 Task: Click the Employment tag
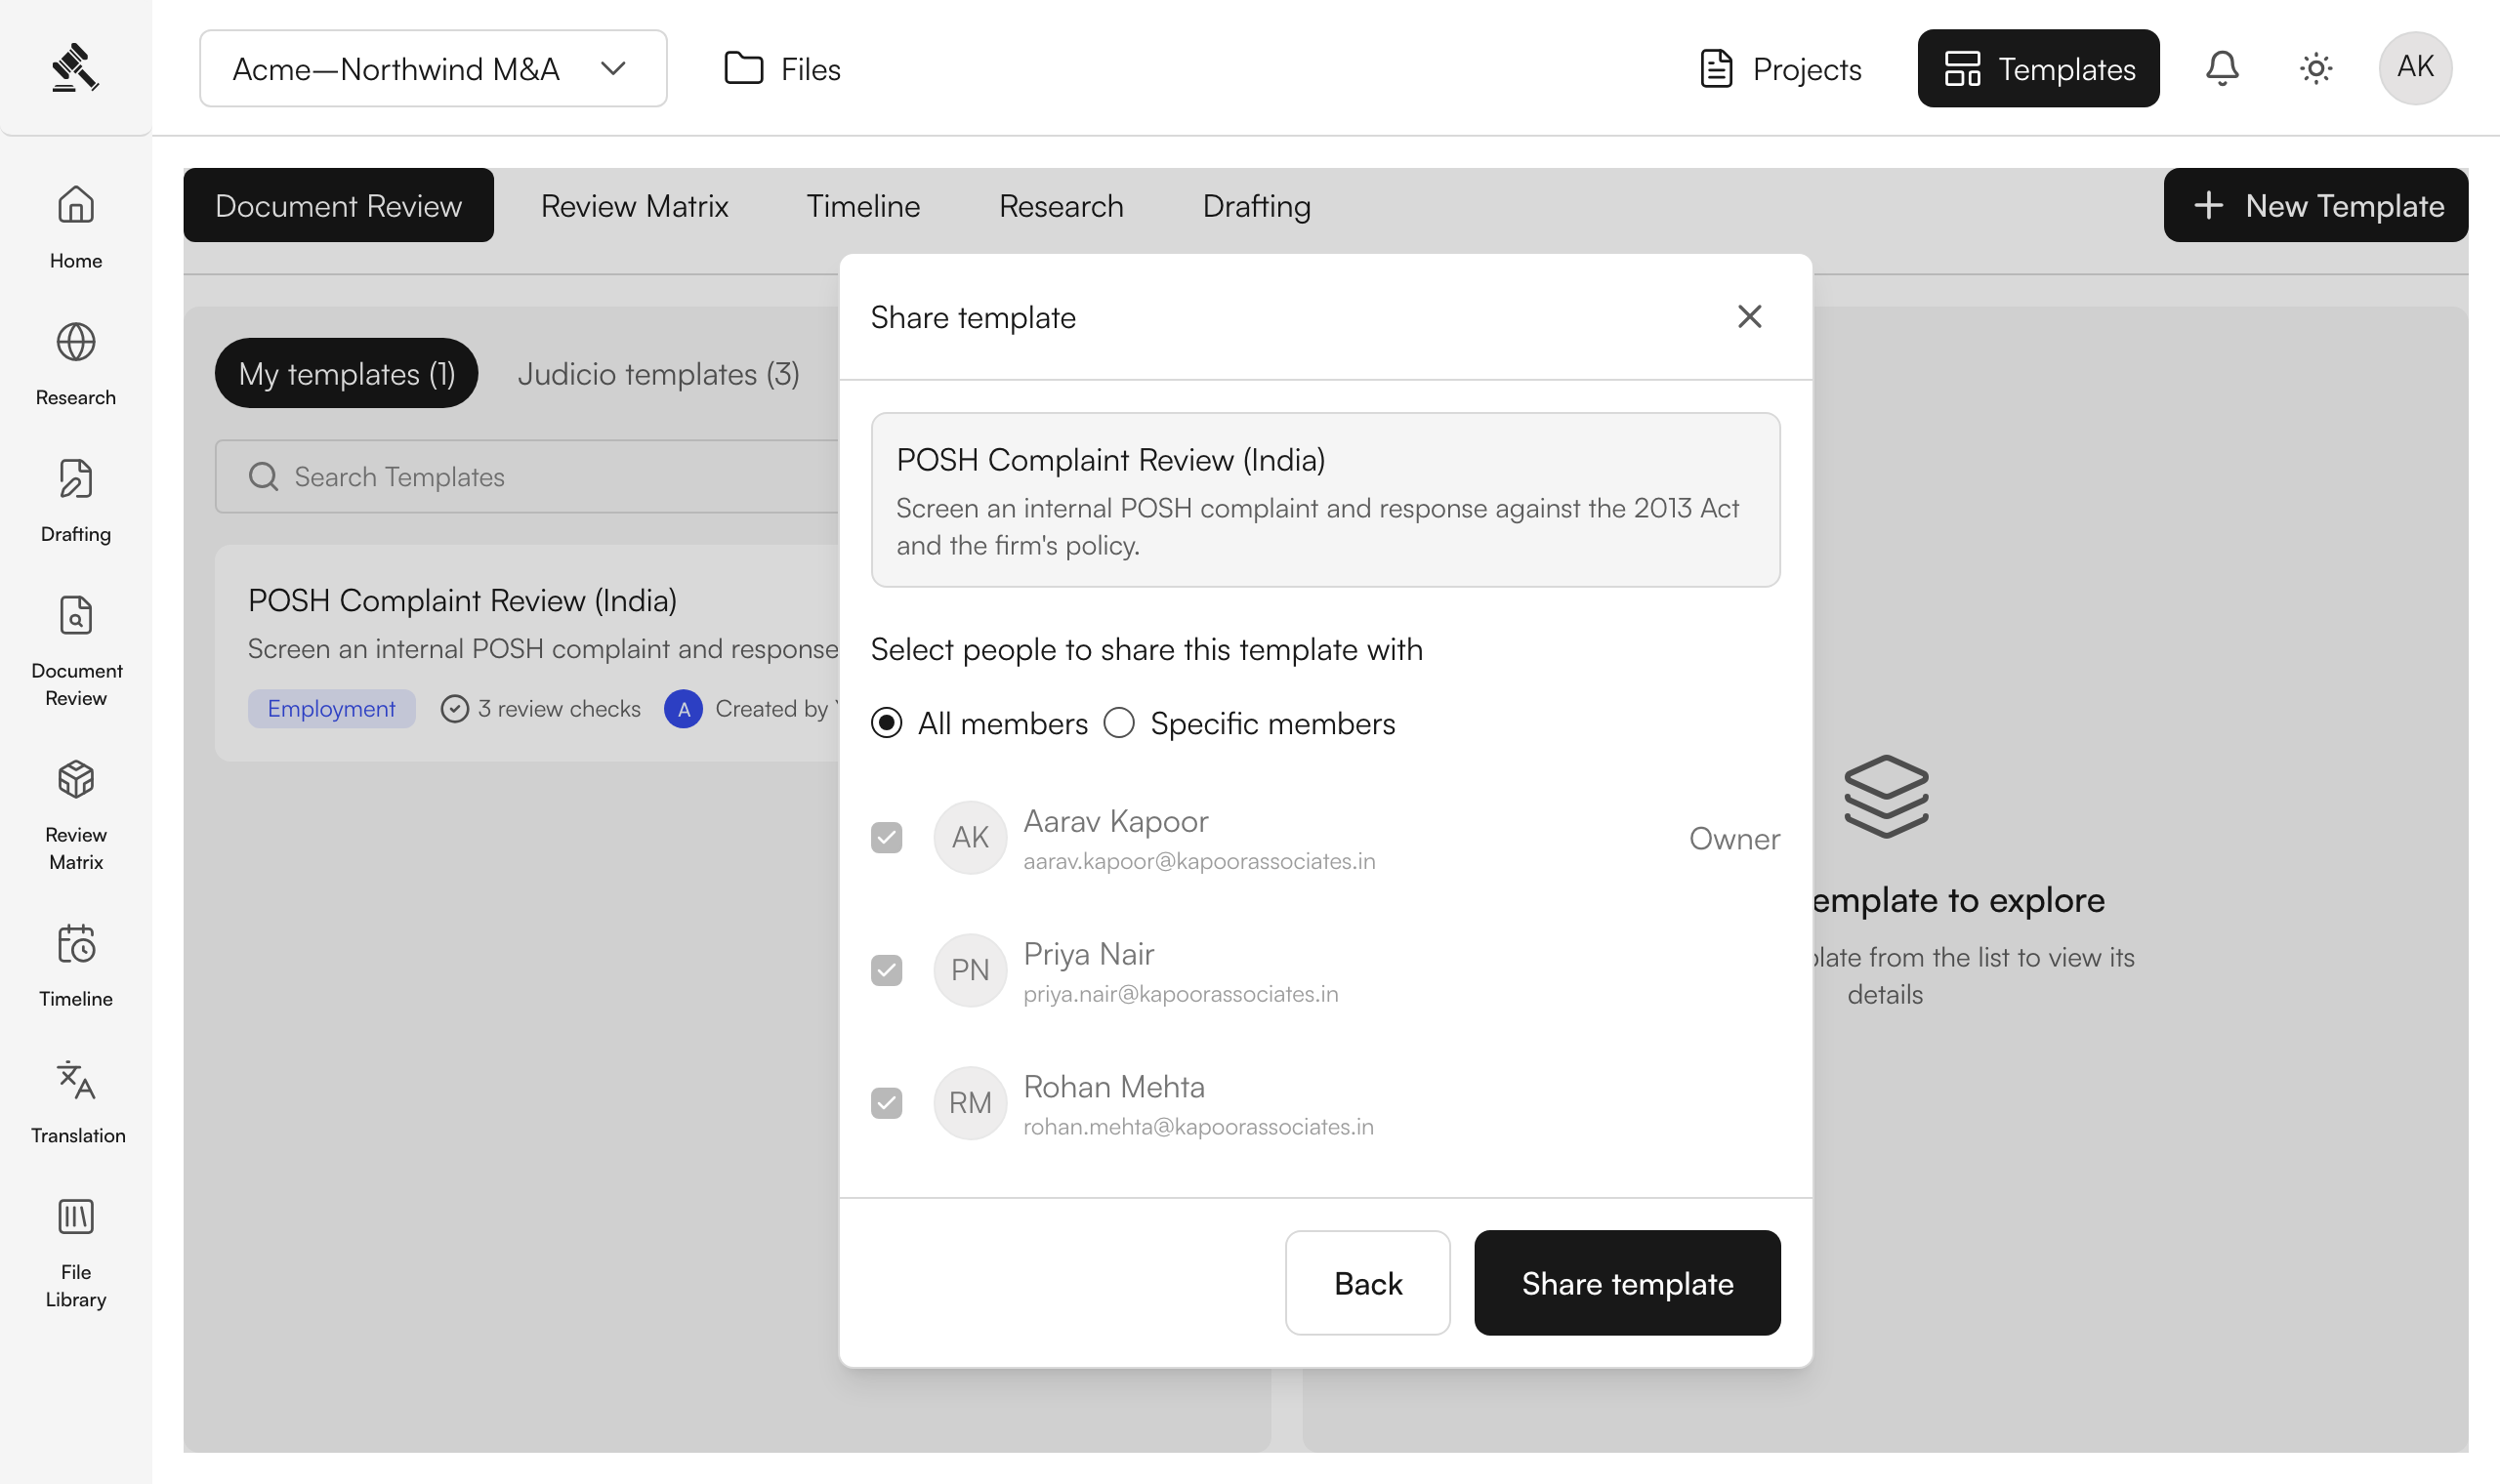[x=331, y=709]
